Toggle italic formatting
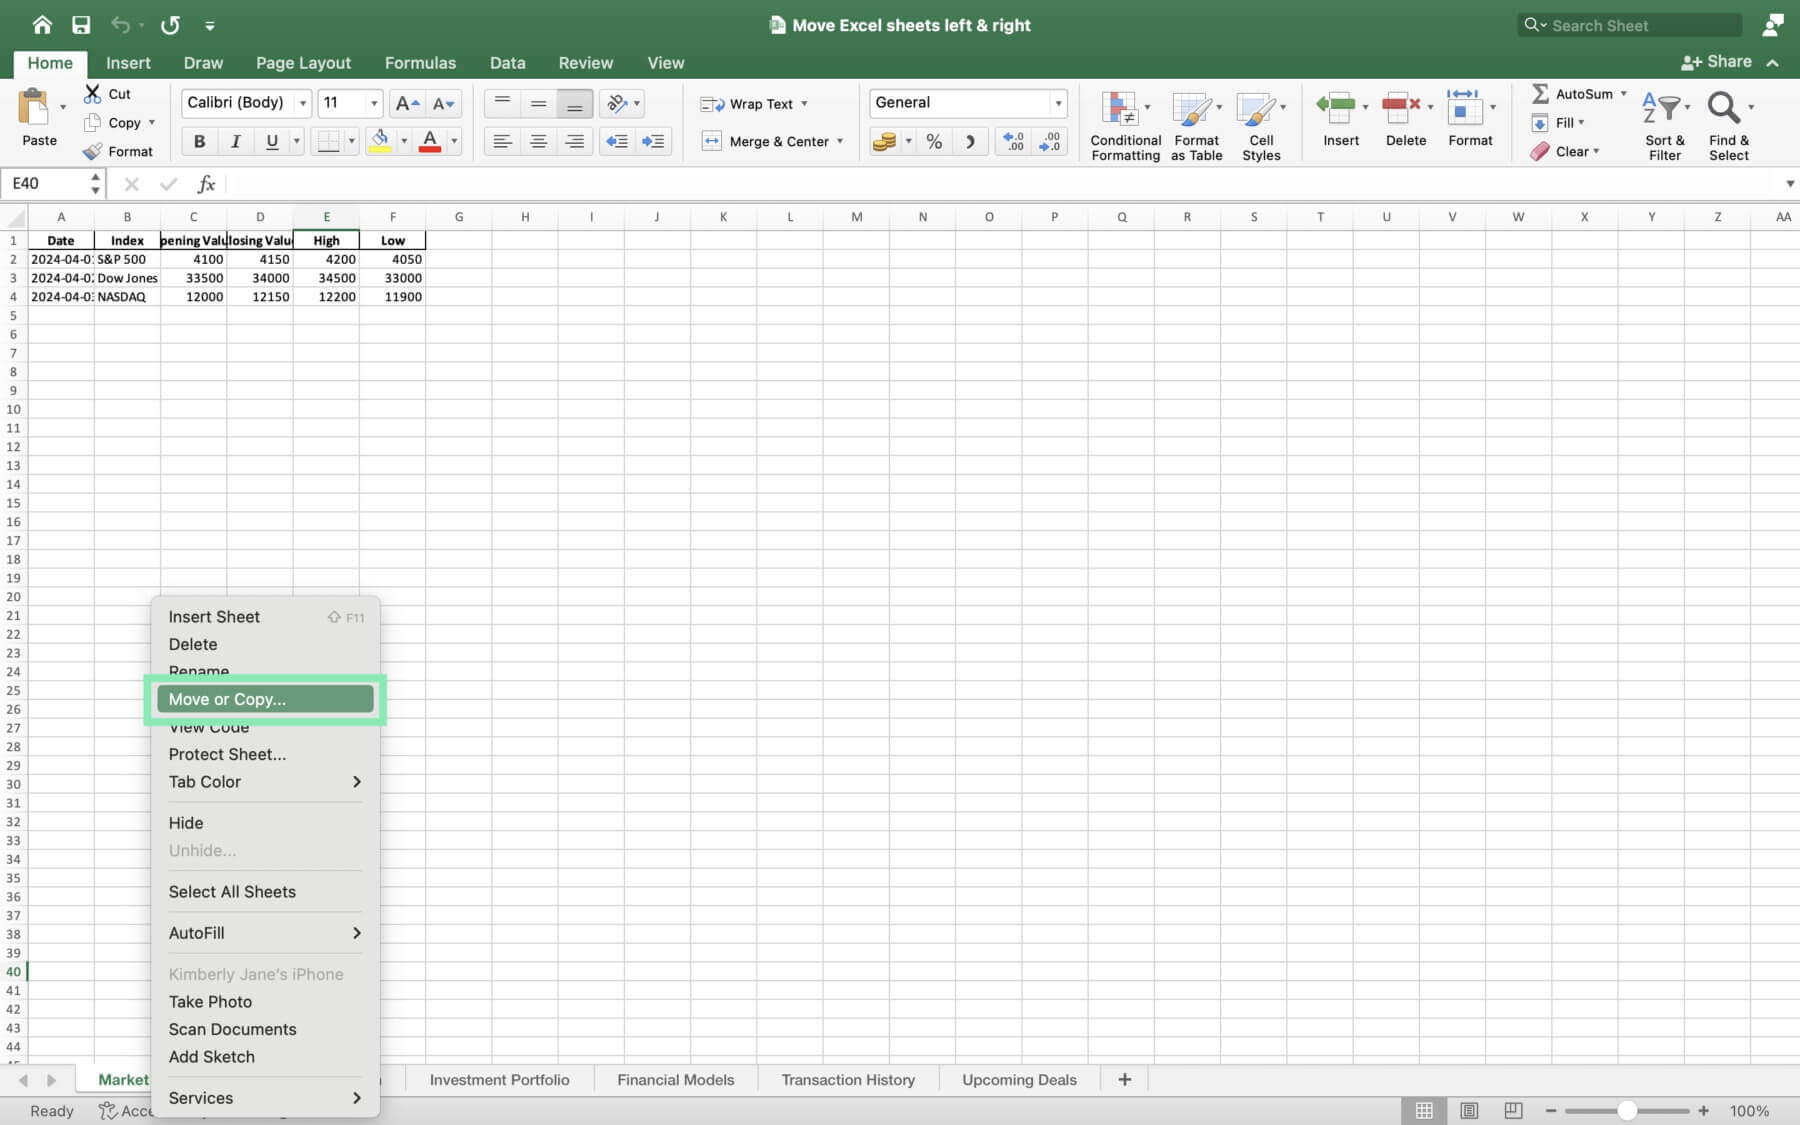This screenshot has height=1125, width=1800. click(x=236, y=141)
